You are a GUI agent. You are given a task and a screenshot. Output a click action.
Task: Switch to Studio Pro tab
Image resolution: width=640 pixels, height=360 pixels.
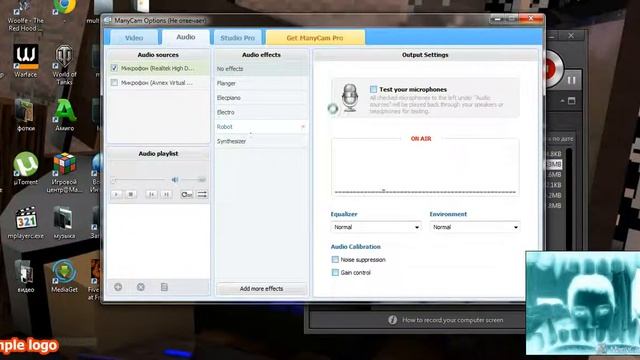[238, 38]
